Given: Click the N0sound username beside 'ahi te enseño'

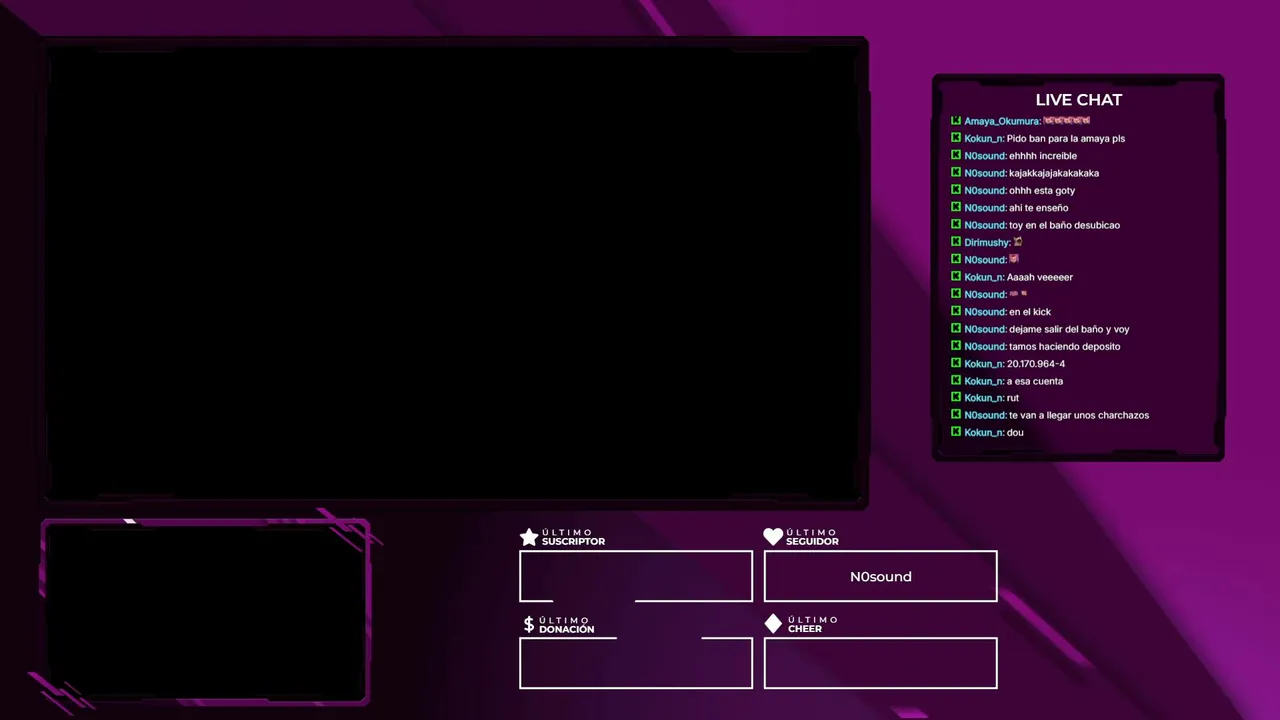Looking at the screenshot, I should (x=986, y=208).
